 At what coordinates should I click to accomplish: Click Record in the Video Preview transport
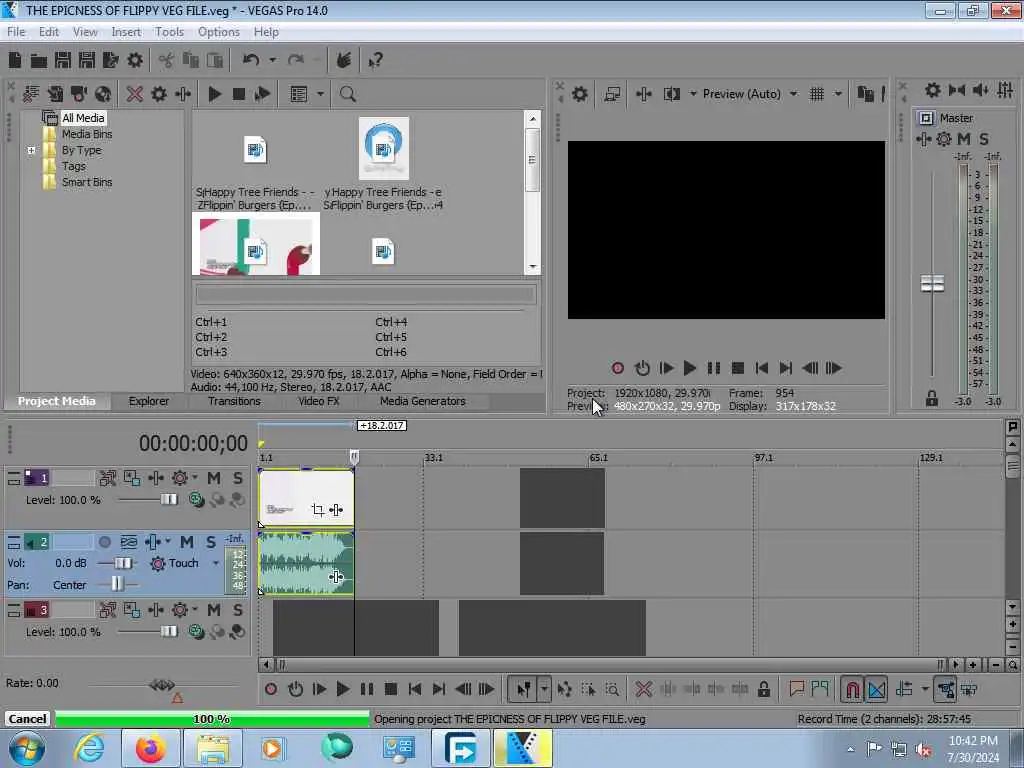pyautogui.click(x=618, y=368)
